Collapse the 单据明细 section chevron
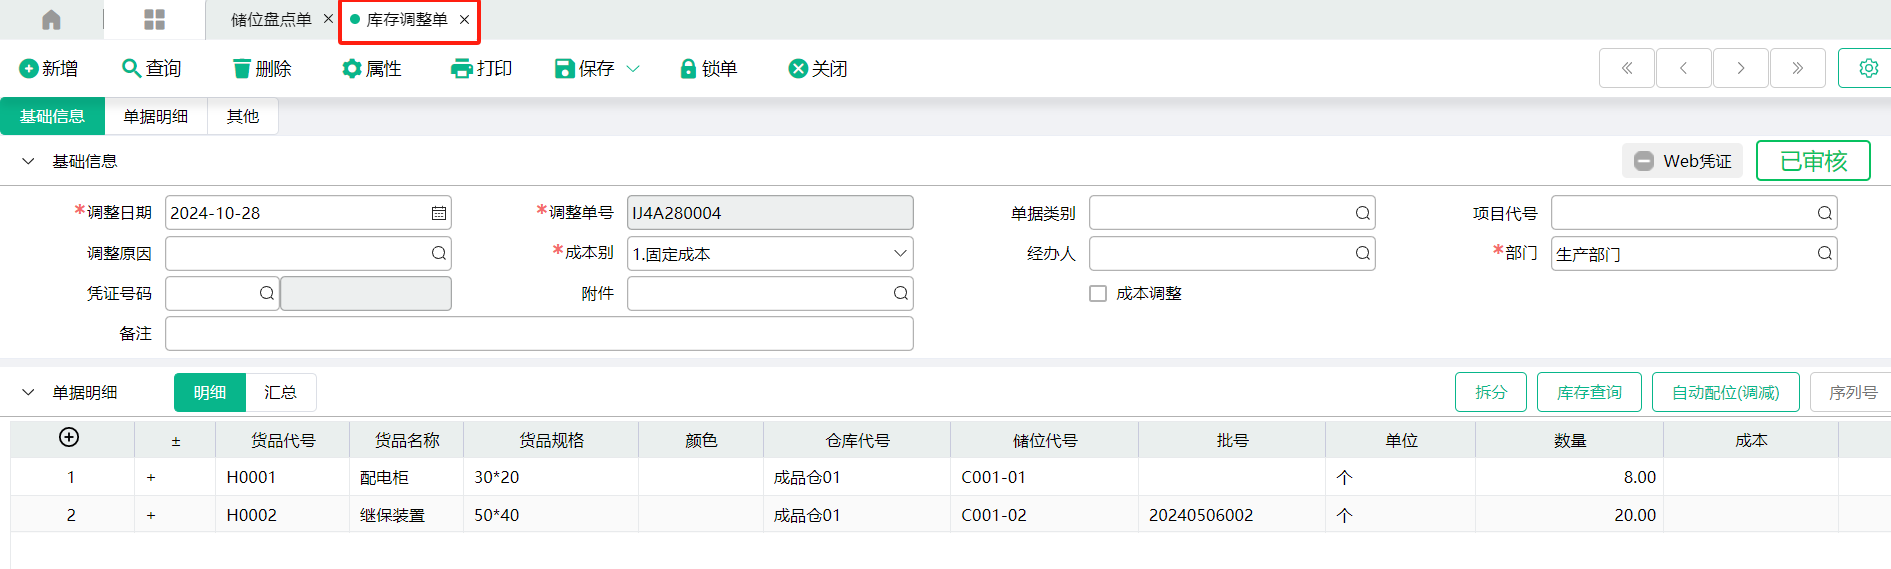Image resolution: width=1891 pixels, height=569 pixels. (x=28, y=393)
